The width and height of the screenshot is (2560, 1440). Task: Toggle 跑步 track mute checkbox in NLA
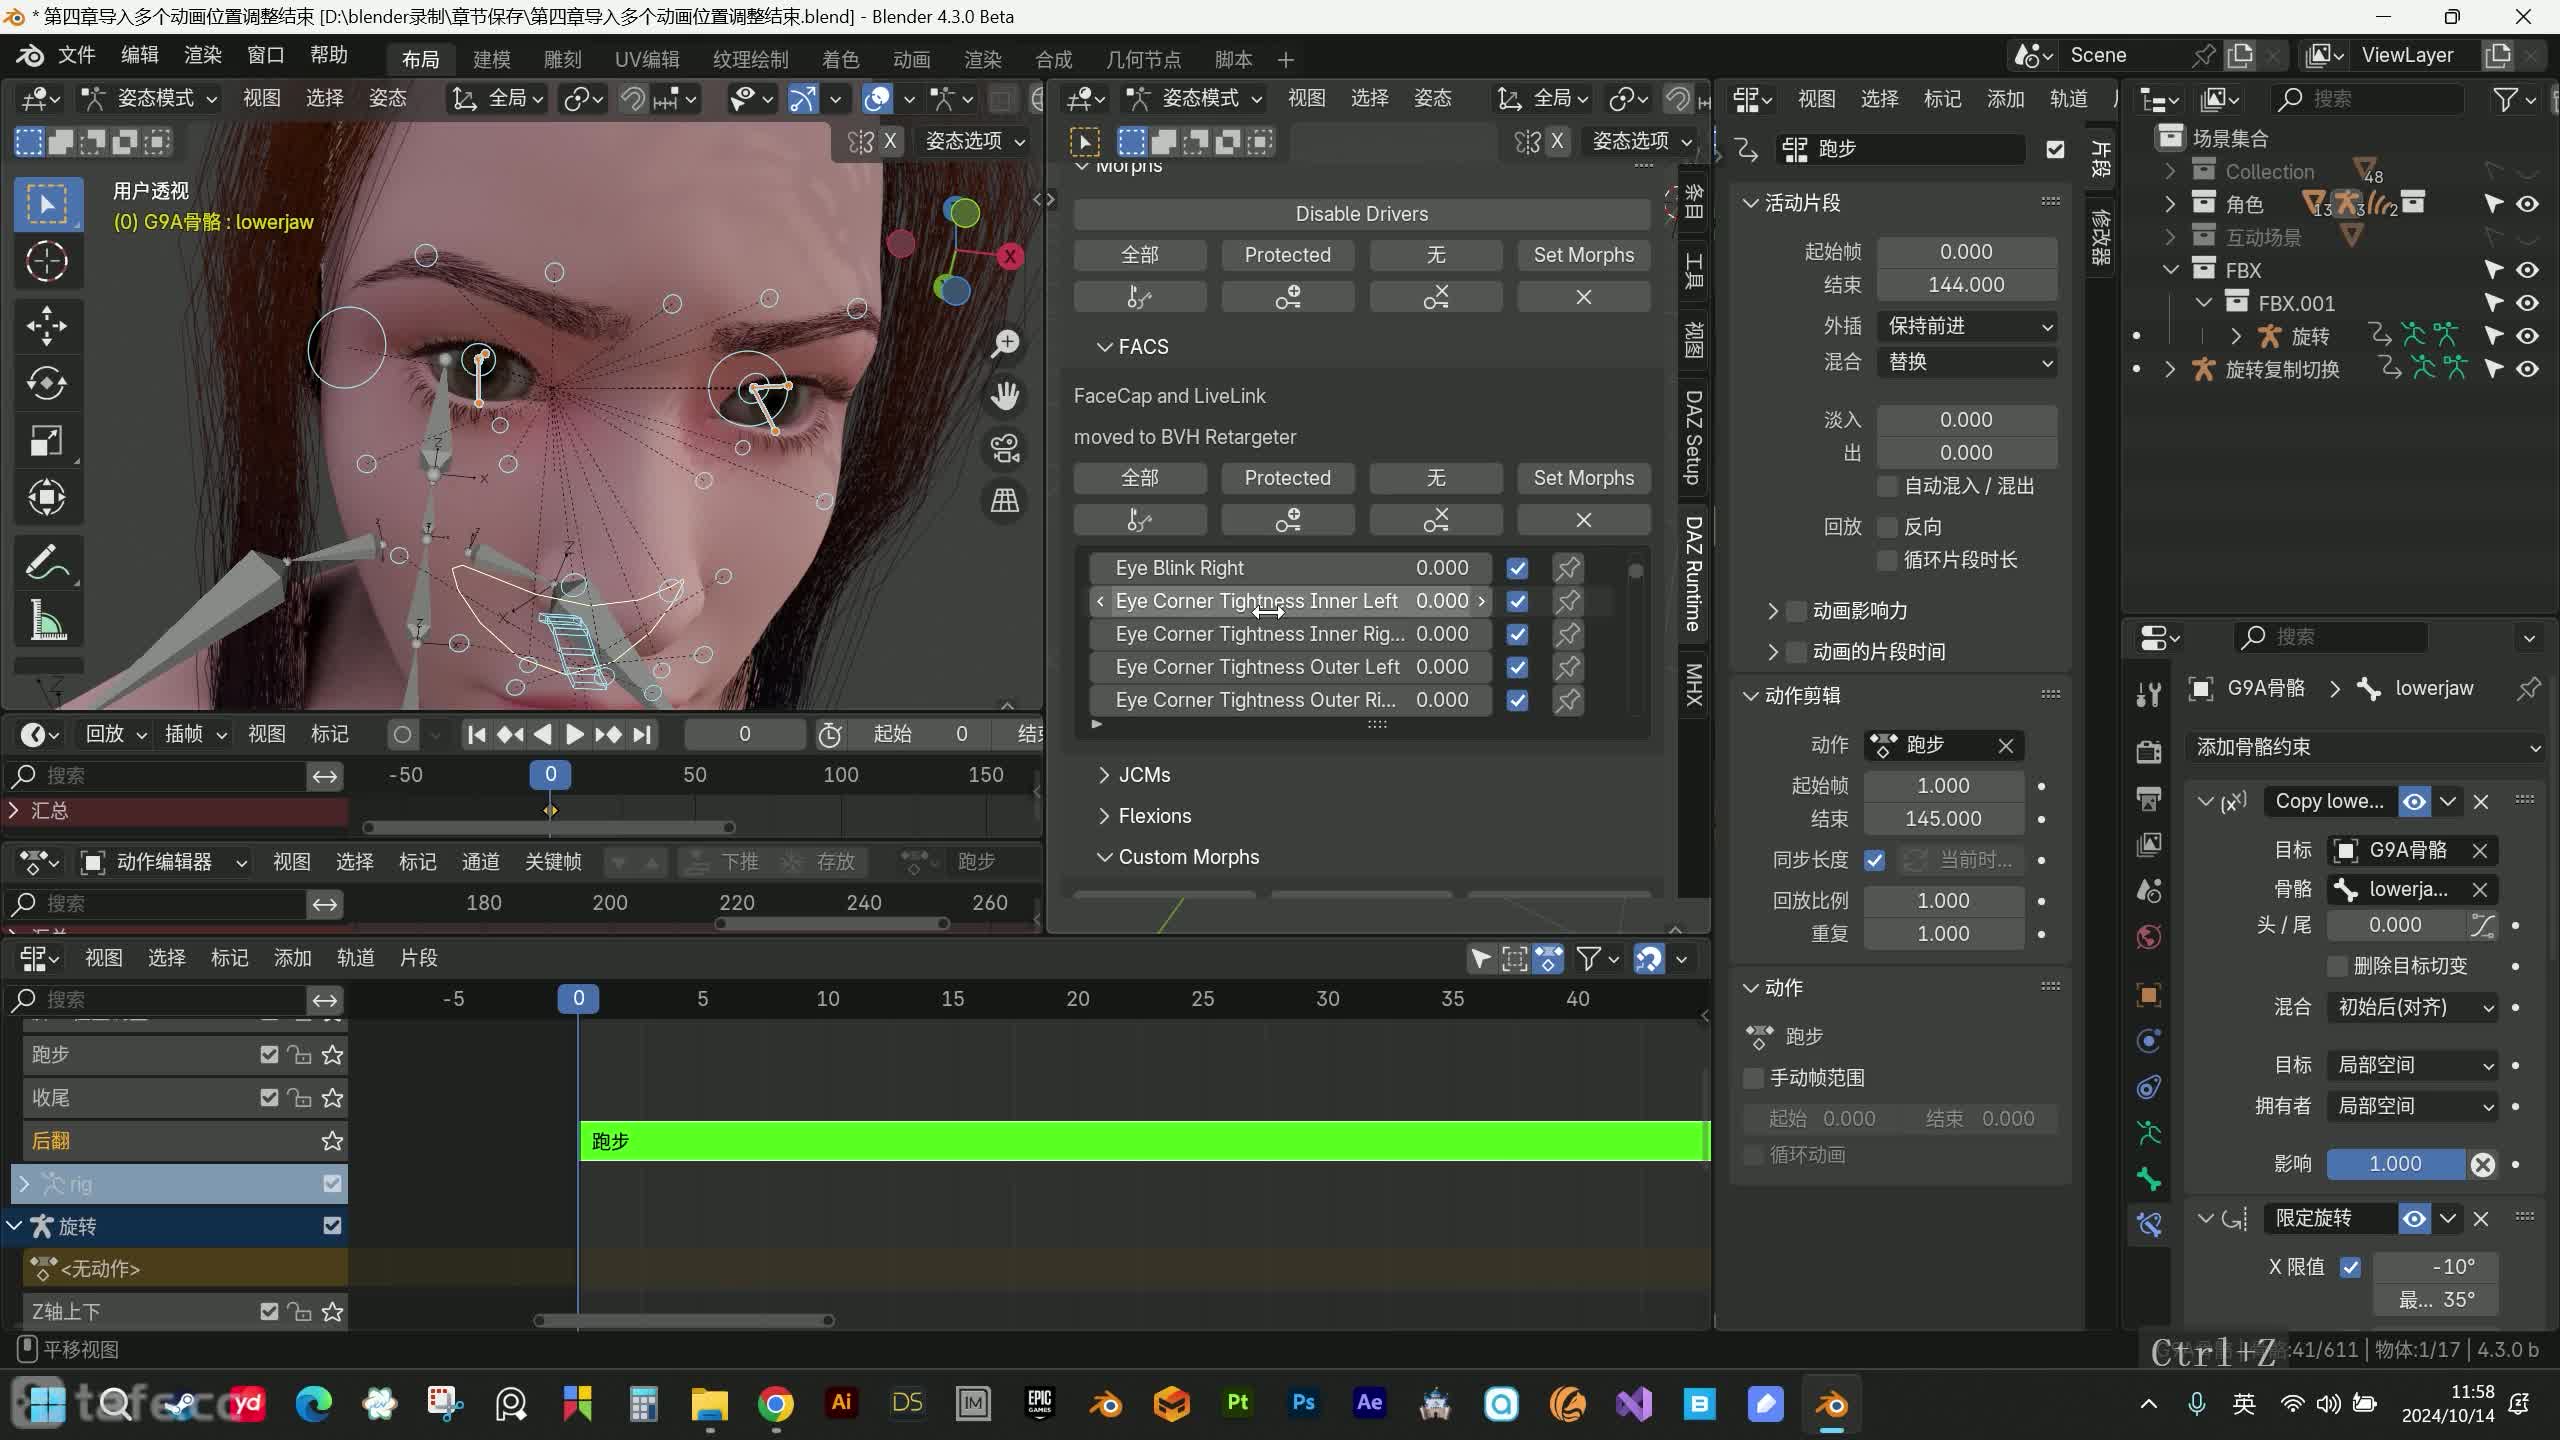pyautogui.click(x=269, y=1054)
